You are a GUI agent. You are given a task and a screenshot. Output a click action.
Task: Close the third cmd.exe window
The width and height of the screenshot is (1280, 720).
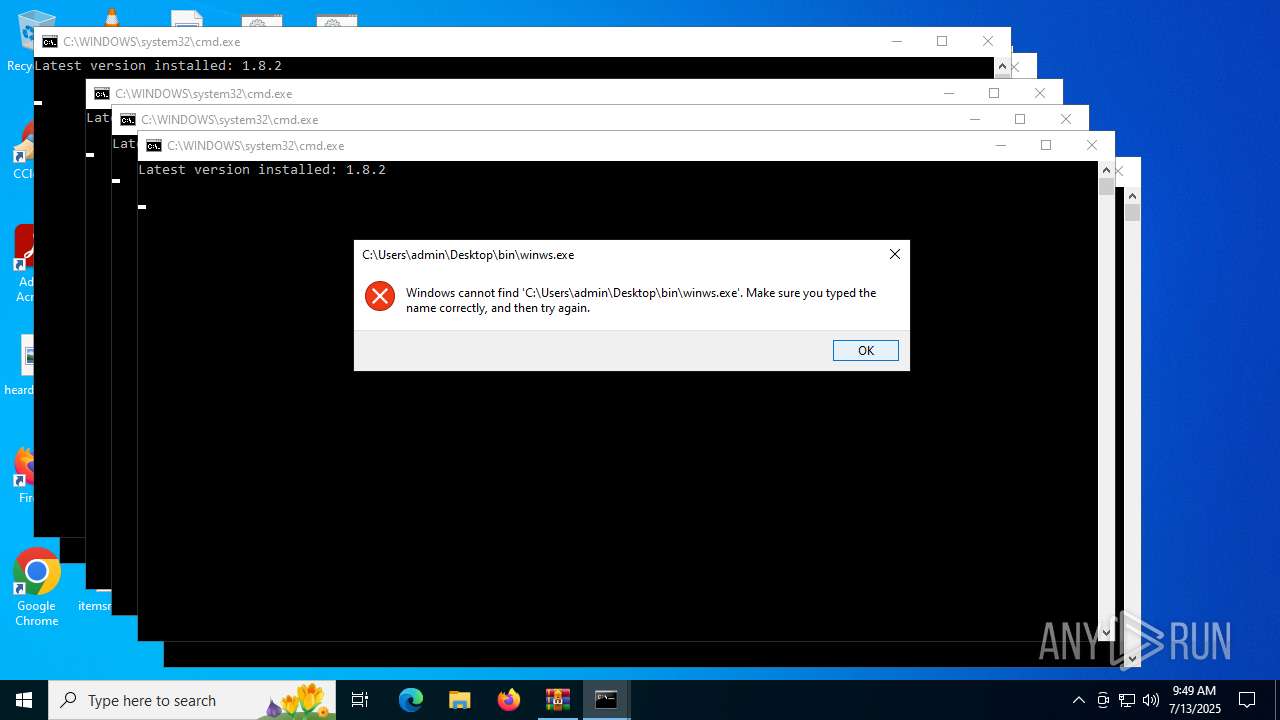click(1066, 119)
